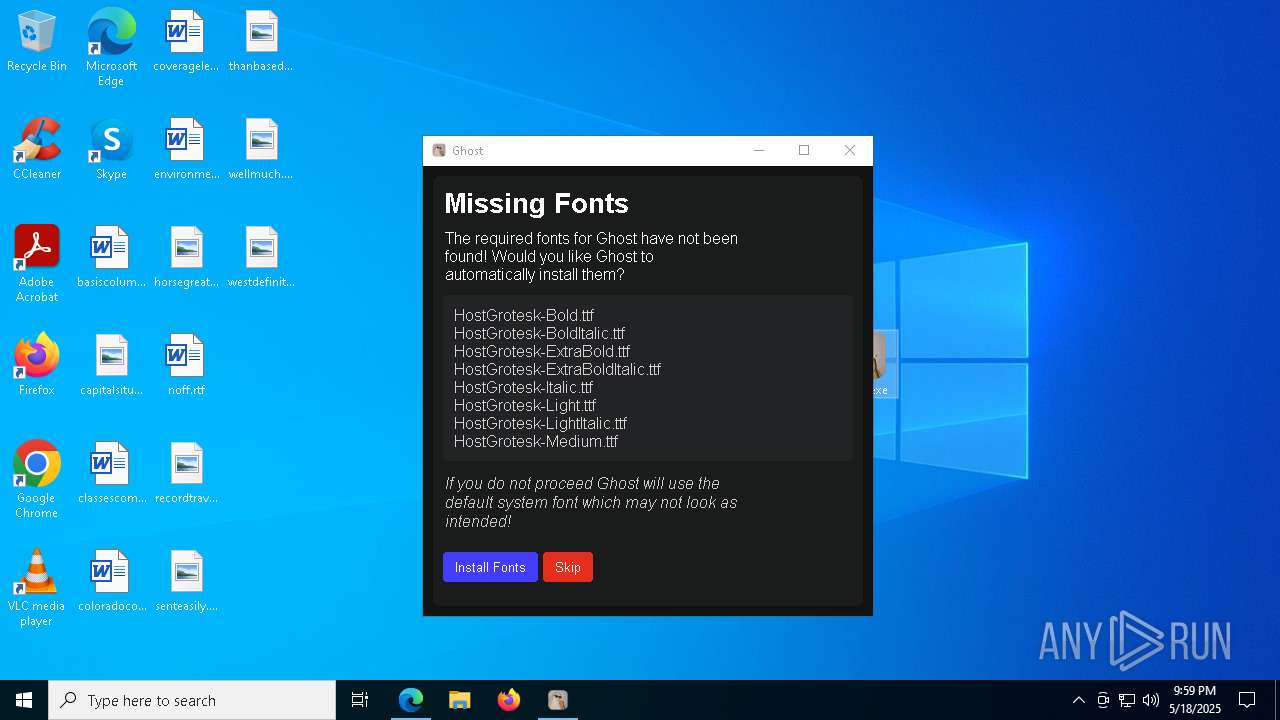Click HostGrotesk-Italic.ttf in the list

pyautogui.click(x=523, y=387)
